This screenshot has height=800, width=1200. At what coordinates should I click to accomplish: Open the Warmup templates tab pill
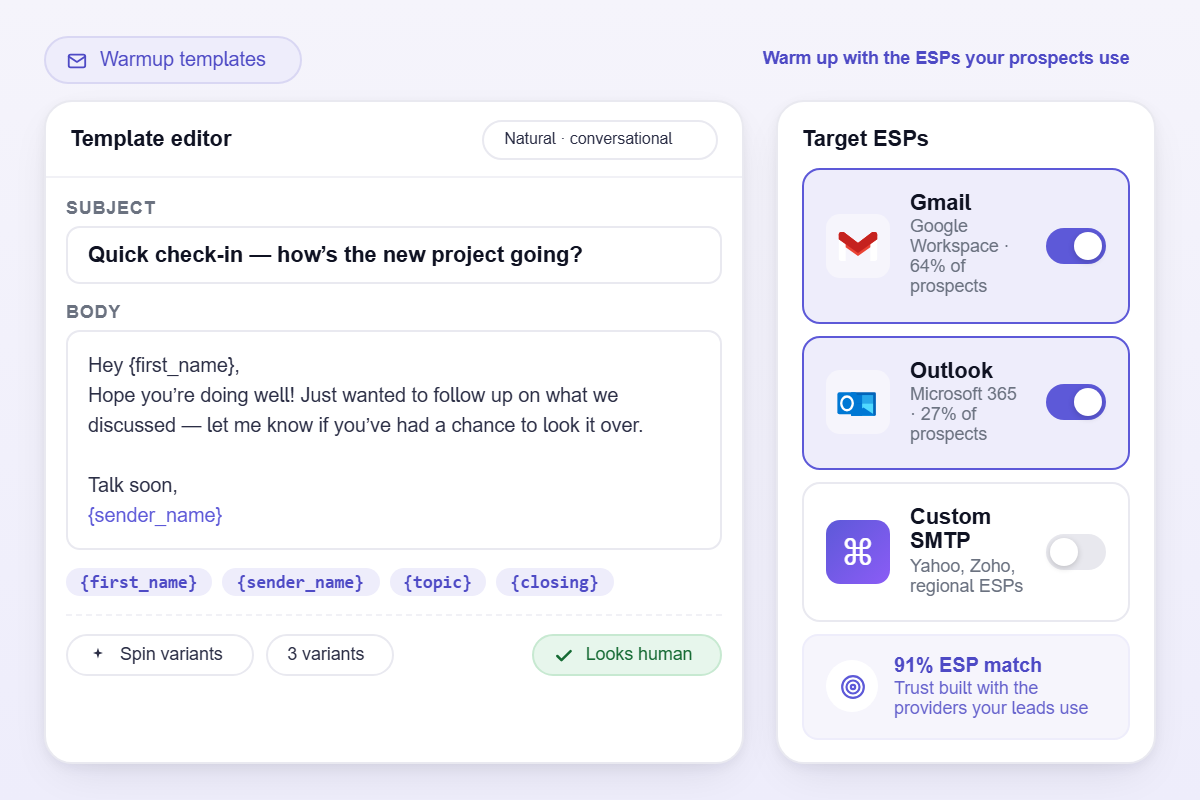173,60
